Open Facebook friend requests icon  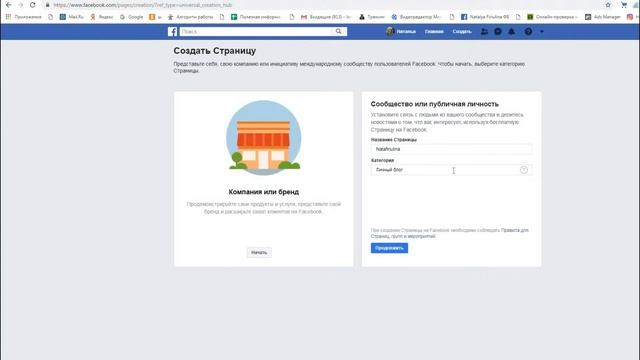[484, 31]
